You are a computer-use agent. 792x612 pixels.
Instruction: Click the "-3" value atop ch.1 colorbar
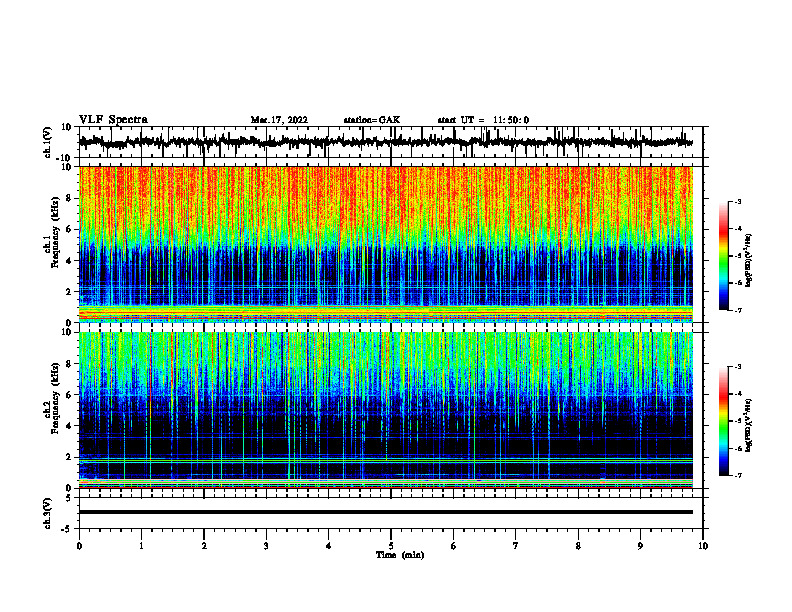click(738, 202)
